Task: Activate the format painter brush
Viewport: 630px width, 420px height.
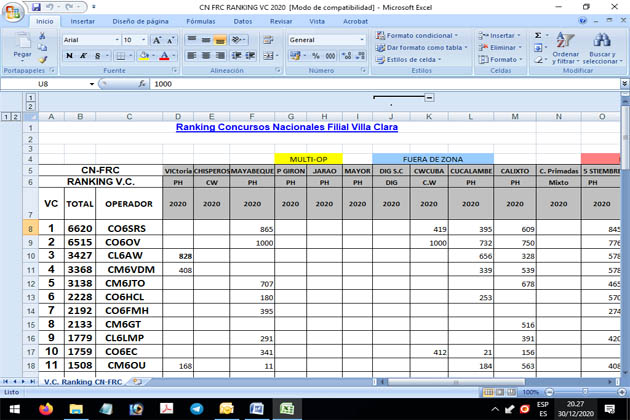Action: tap(43, 60)
